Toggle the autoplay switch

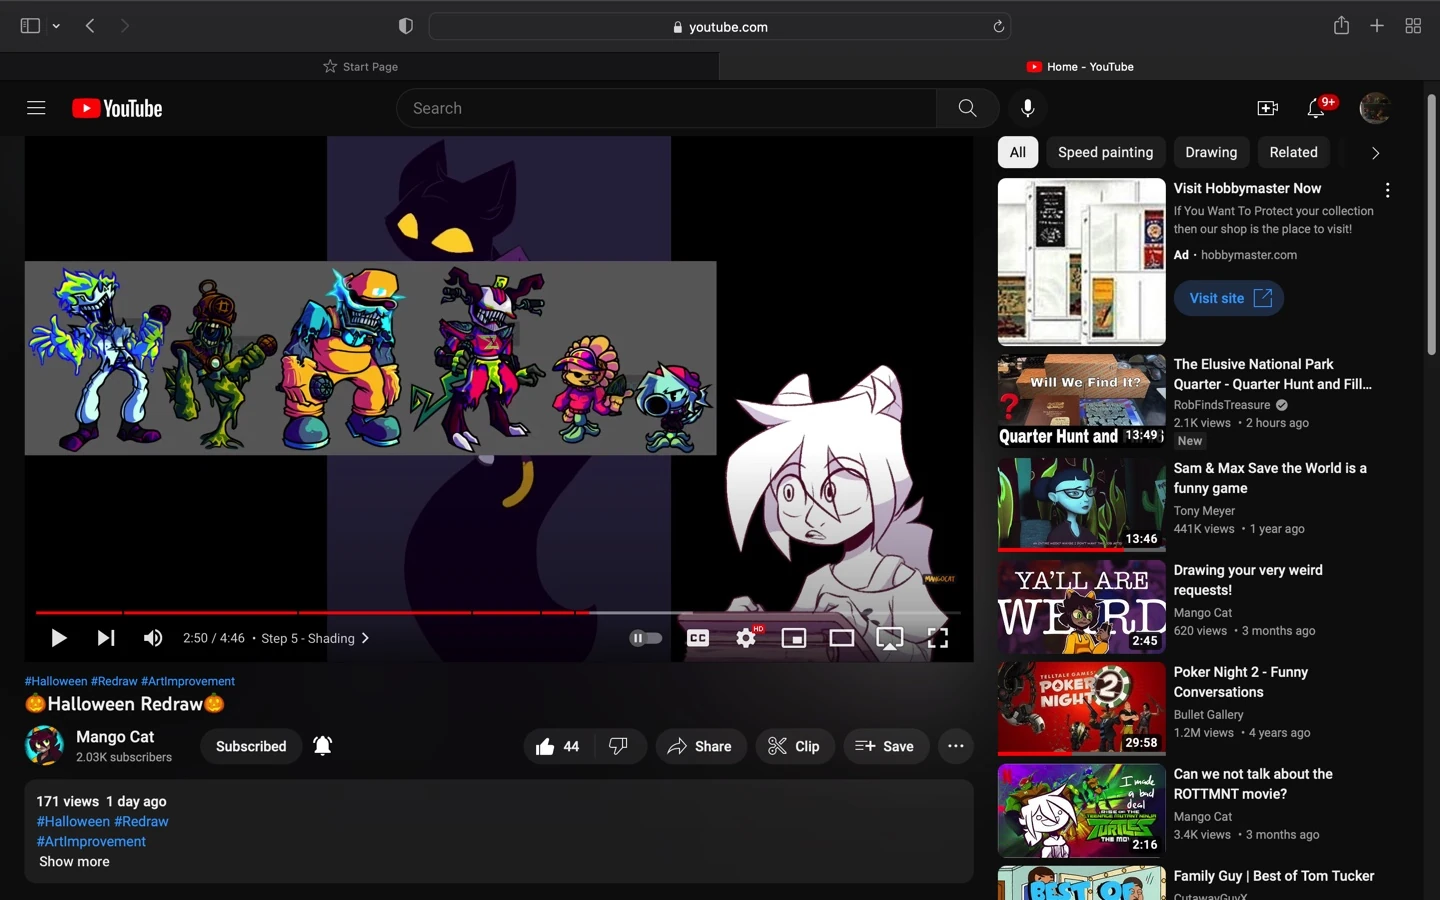point(645,638)
